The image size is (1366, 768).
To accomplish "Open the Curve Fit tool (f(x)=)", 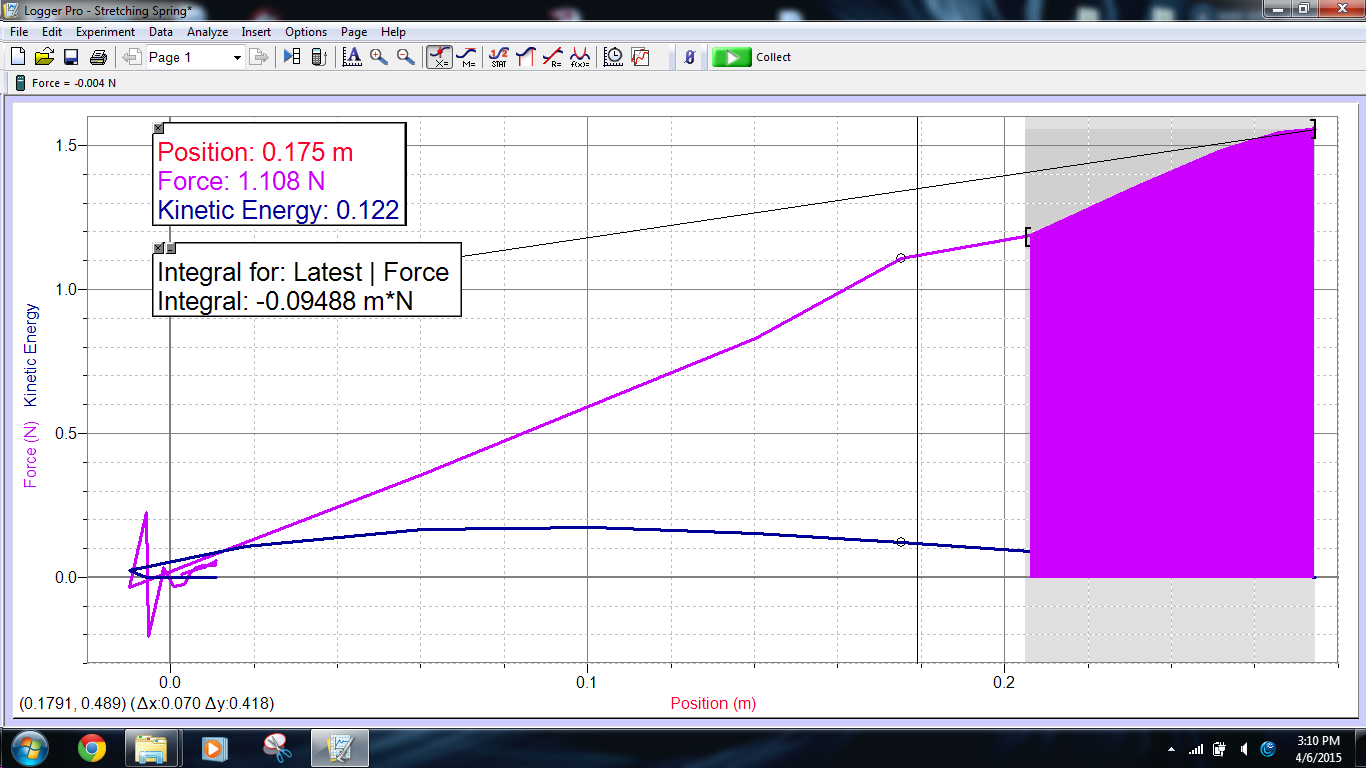I will pyautogui.click(x=579, y=57).
